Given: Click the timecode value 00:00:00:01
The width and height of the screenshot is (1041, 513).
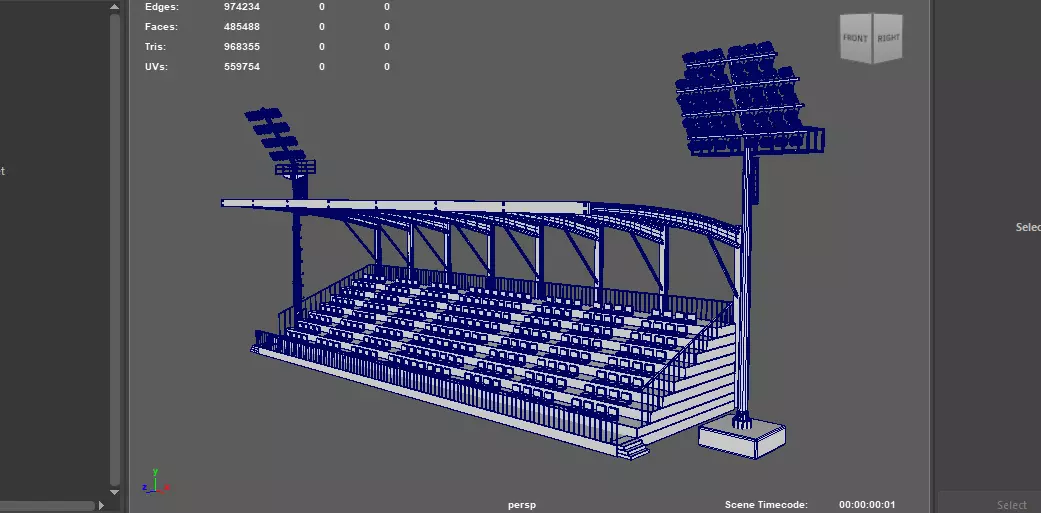Looking at the screenshot, I should click(867, 504).
